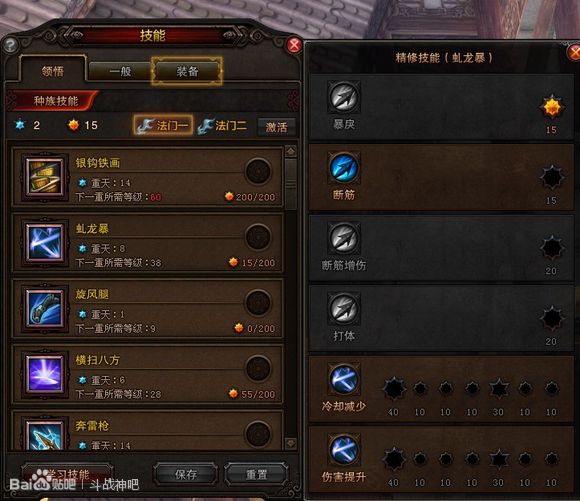Toggle the round slot beside 虬龙暴
Image resolution: width=580 pixels, height=501 pixels.
pyautogui.click(x=258, y=237)
